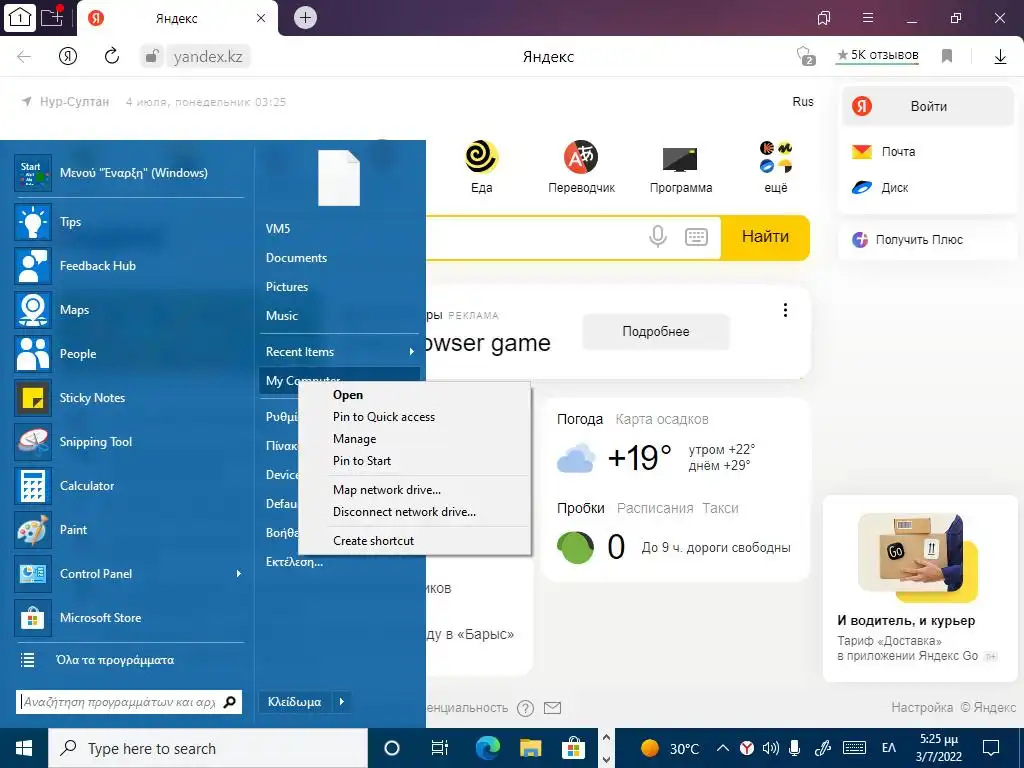The width and height of the screenshot is (1024, 768).
Task: Open a new tab with plus button
Action: 305,18
